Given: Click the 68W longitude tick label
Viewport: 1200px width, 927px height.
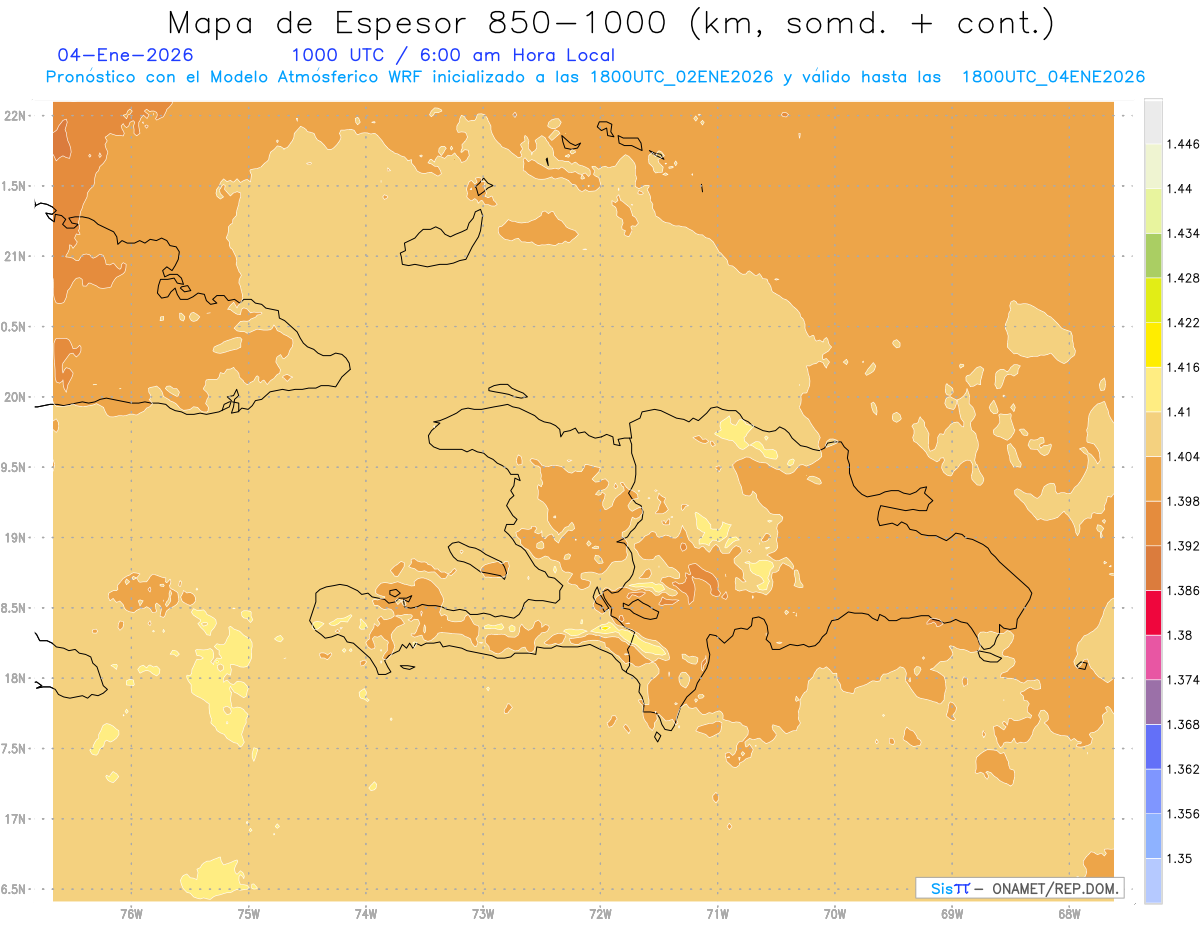Looking at the screenshot, I should pyautogui.click(x=1068, y=914).
